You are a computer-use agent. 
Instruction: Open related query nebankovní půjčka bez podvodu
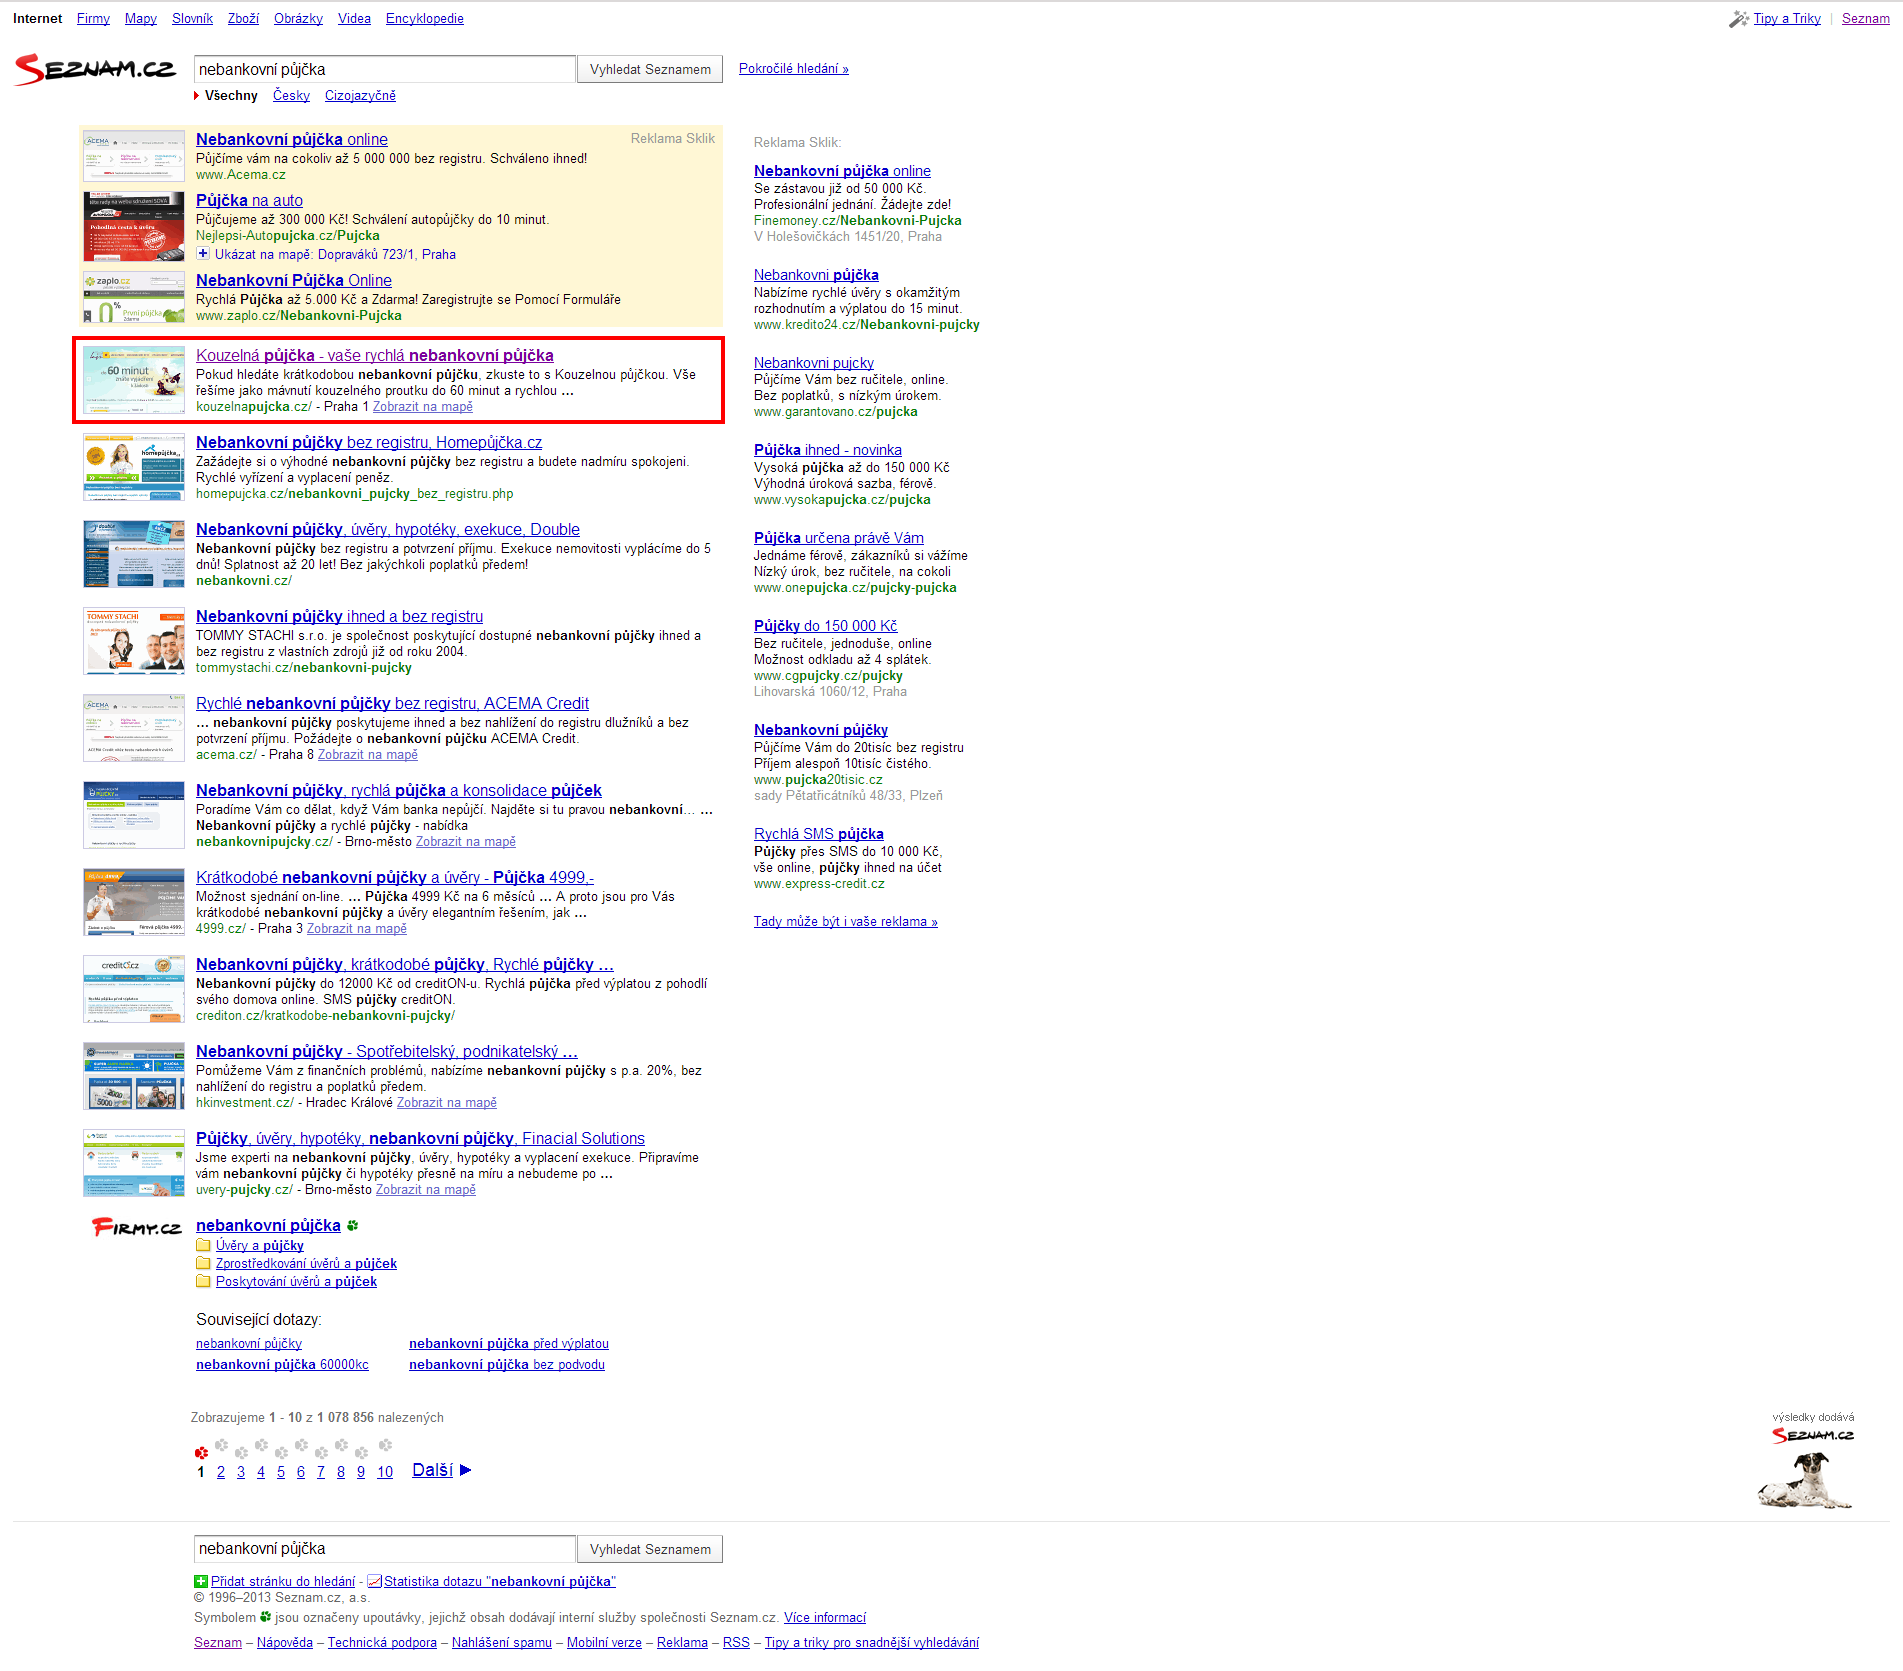[507, 1365]
